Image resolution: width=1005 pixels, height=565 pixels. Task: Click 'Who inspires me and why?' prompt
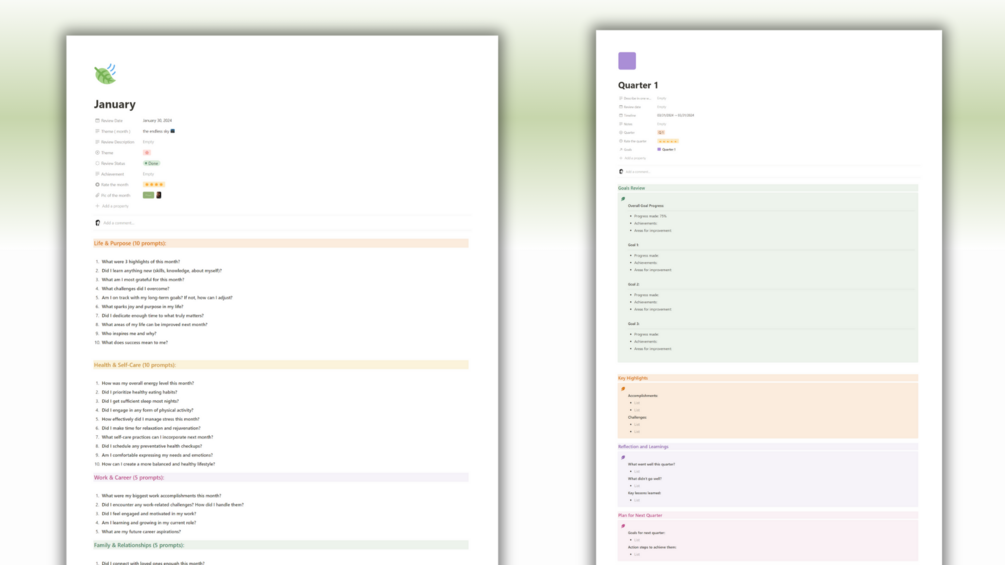(129, 333)
